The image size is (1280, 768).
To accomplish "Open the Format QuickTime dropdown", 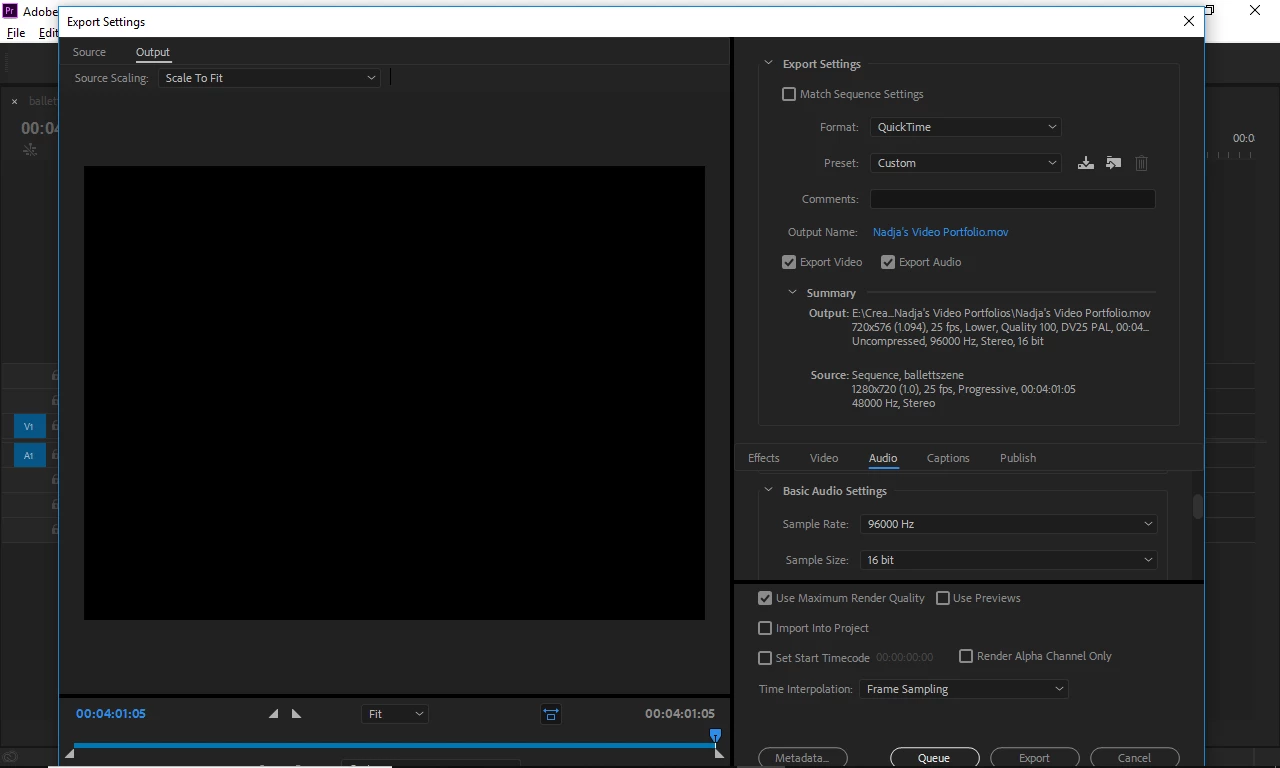I will 965,127.
